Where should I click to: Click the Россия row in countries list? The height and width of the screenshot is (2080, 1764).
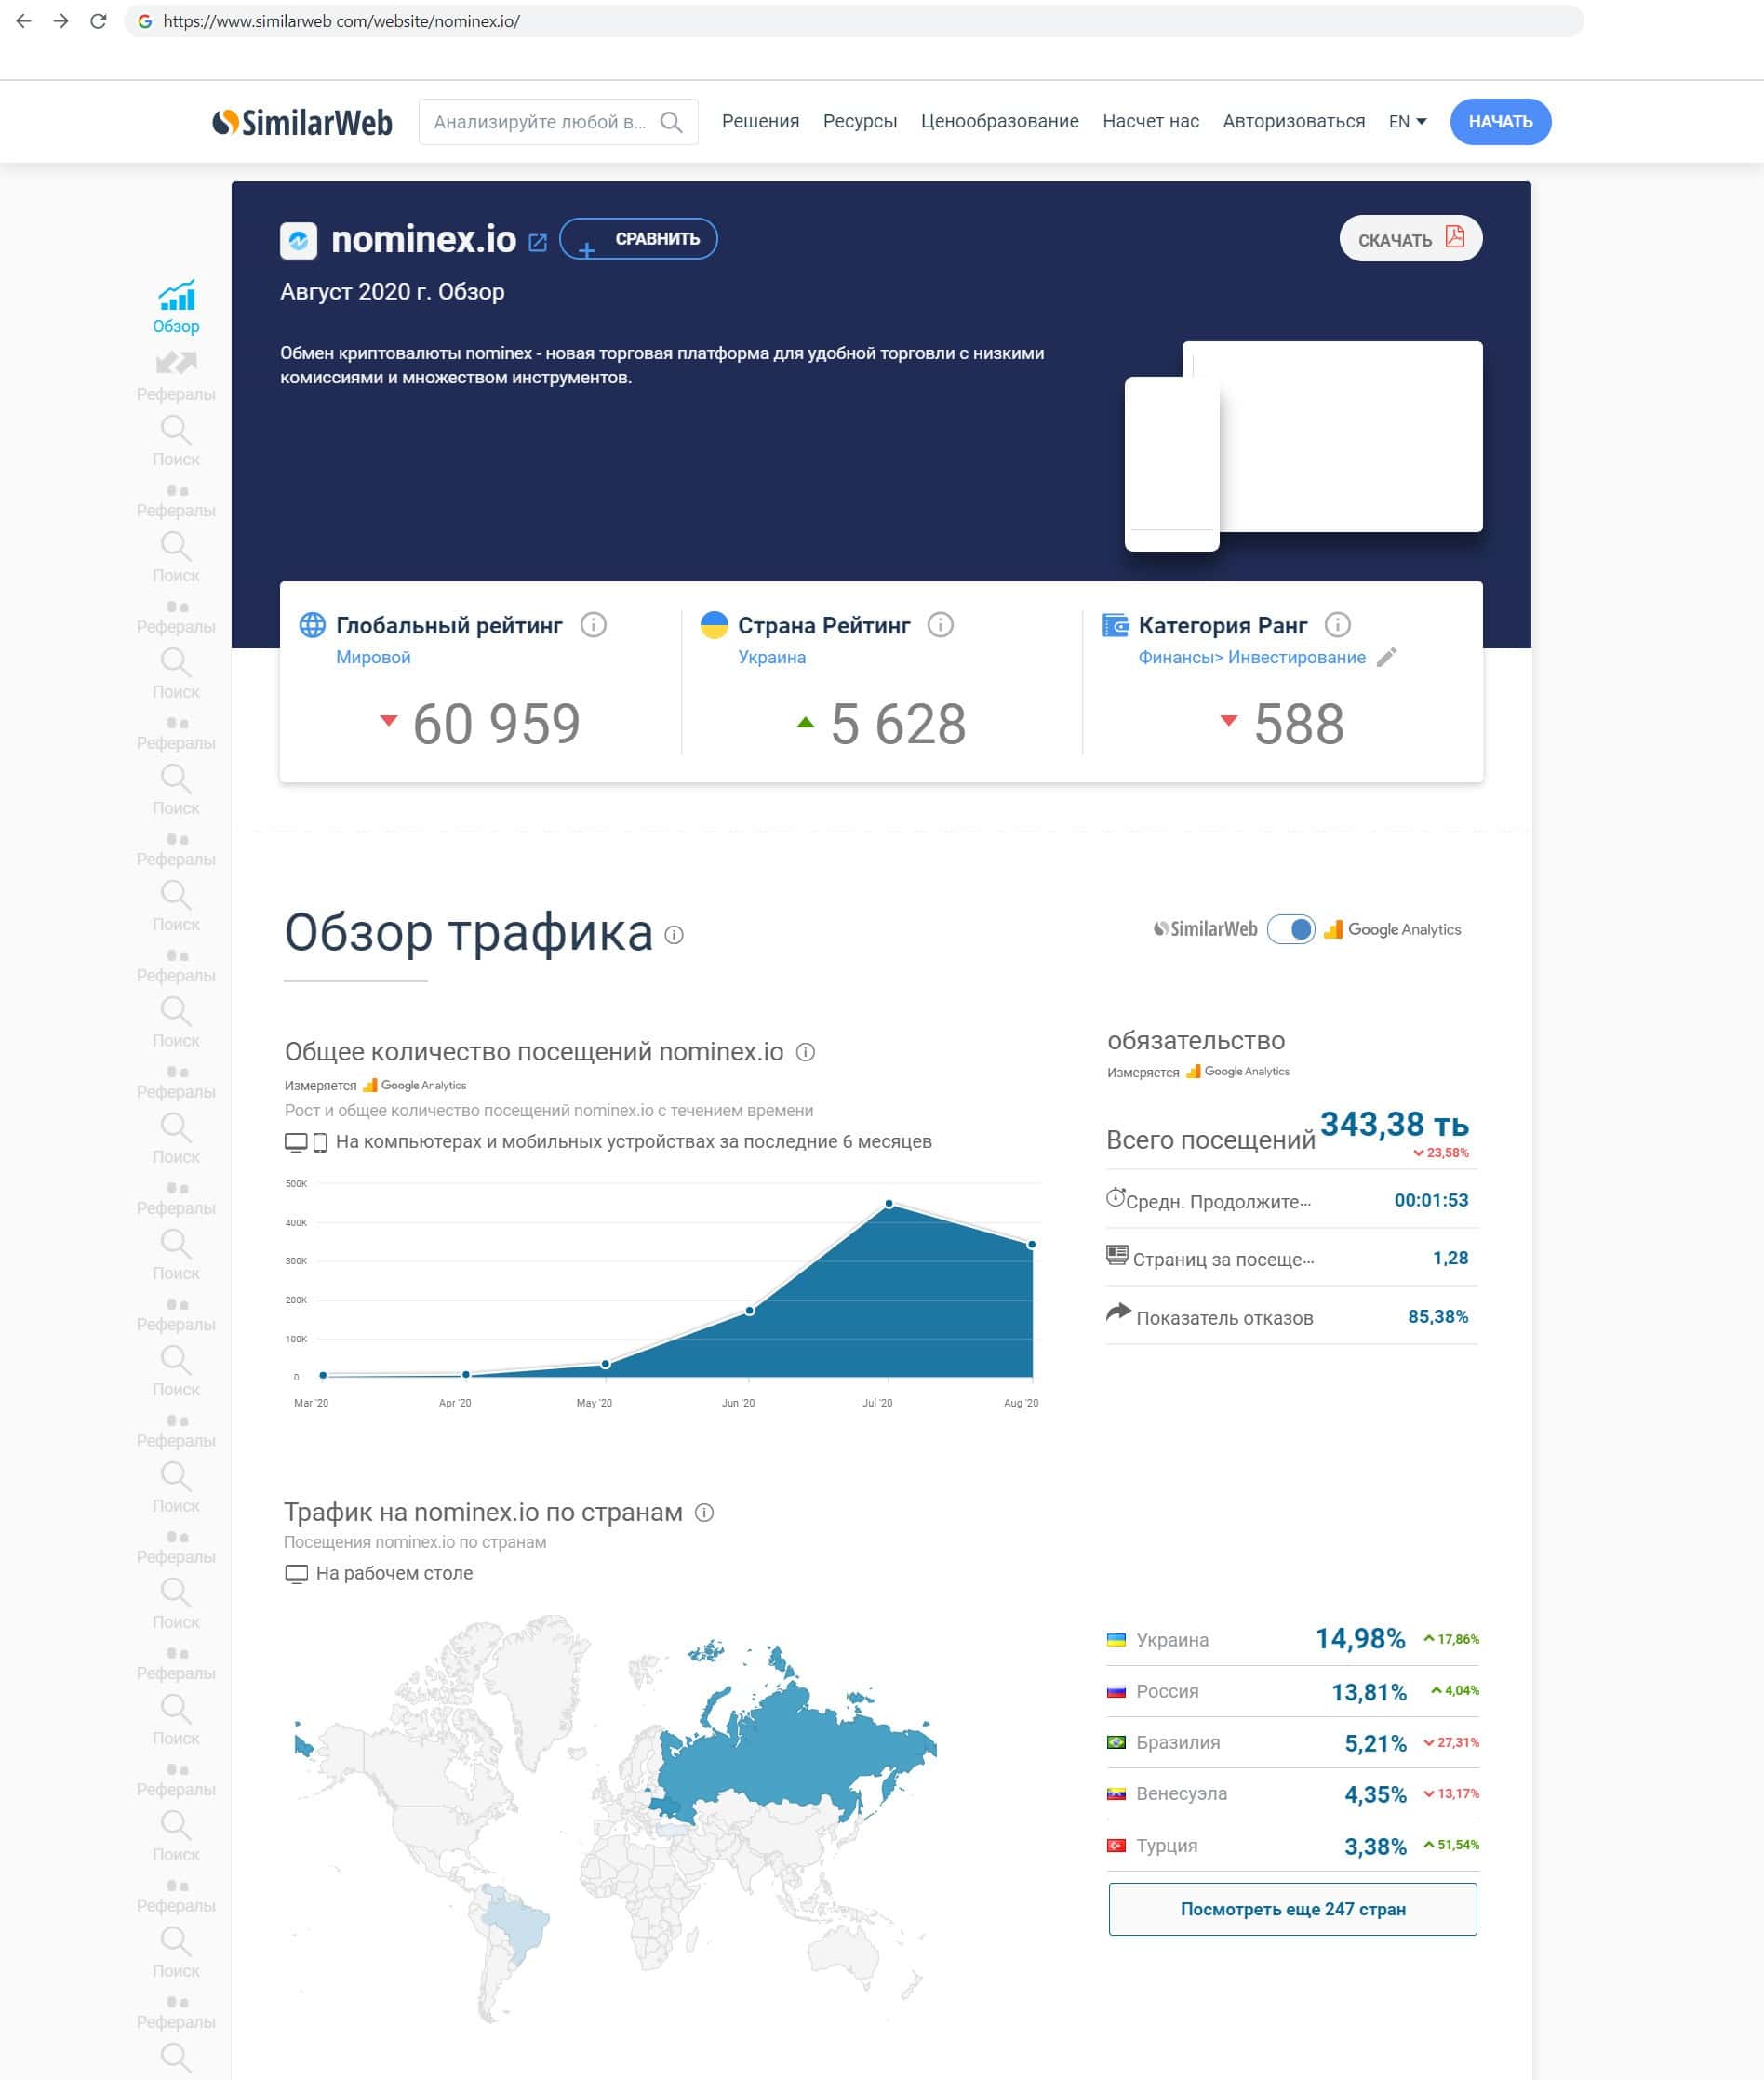coord(1292,1692)
